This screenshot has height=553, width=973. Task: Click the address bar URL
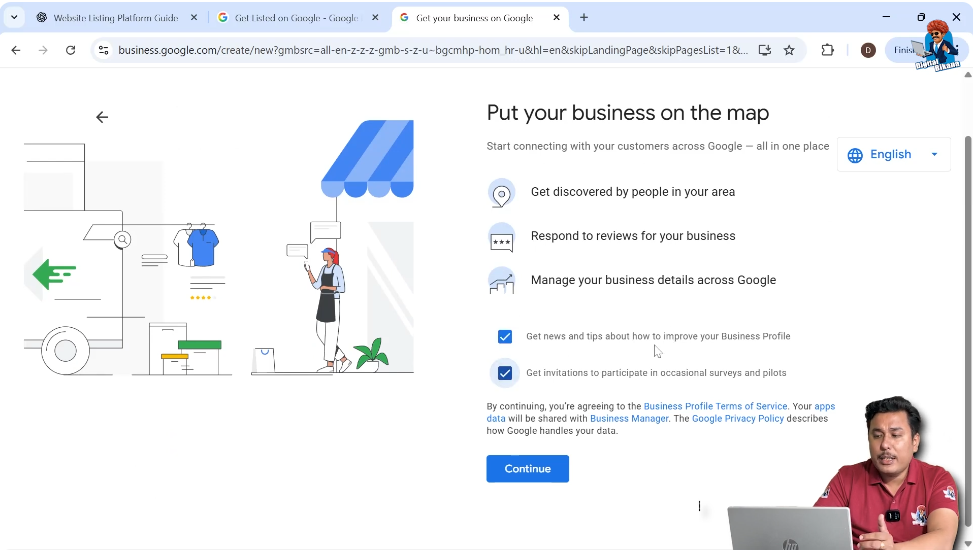click(x=433, y=50)
